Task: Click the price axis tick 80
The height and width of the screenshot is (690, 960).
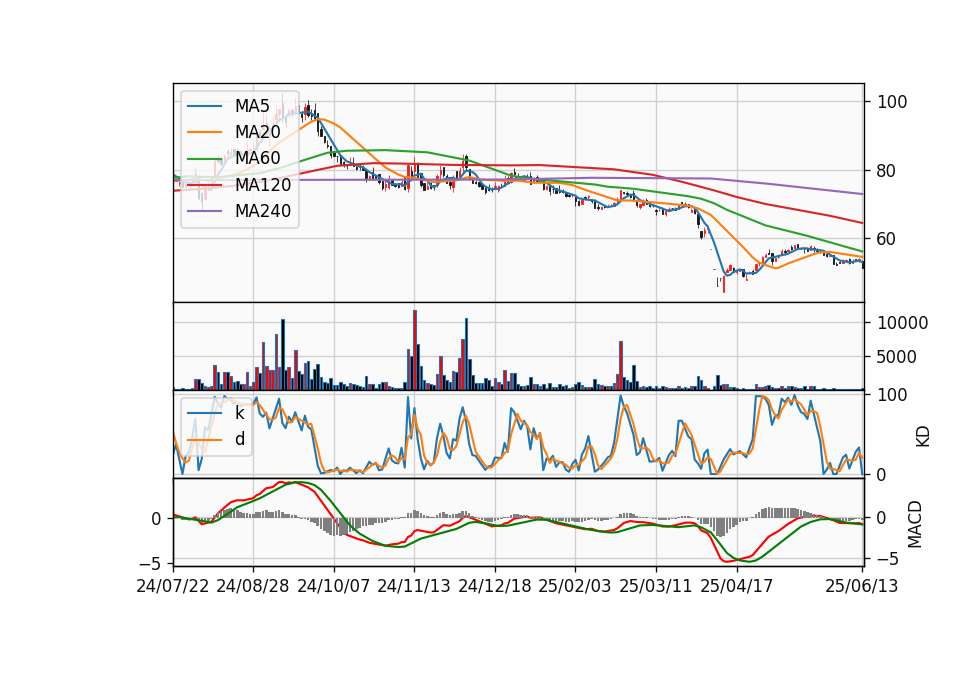Action: click(x=887, y=171)
